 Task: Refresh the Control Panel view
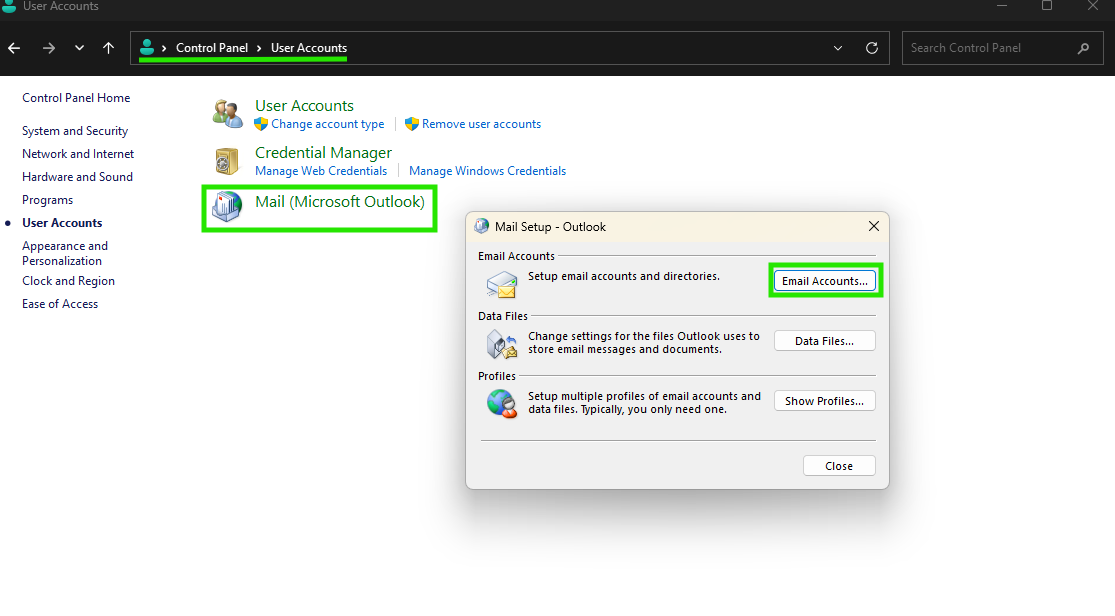(872, 48)
